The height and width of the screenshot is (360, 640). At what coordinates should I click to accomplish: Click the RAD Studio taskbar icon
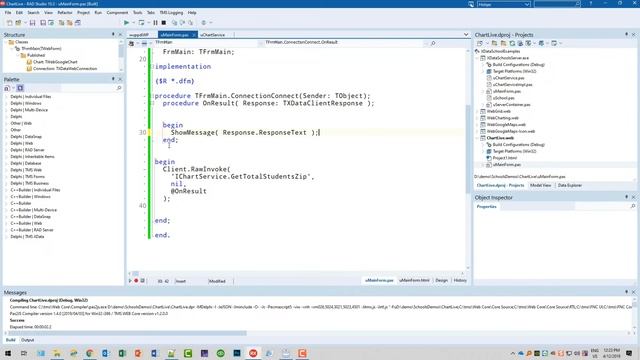tap(253, 353)
